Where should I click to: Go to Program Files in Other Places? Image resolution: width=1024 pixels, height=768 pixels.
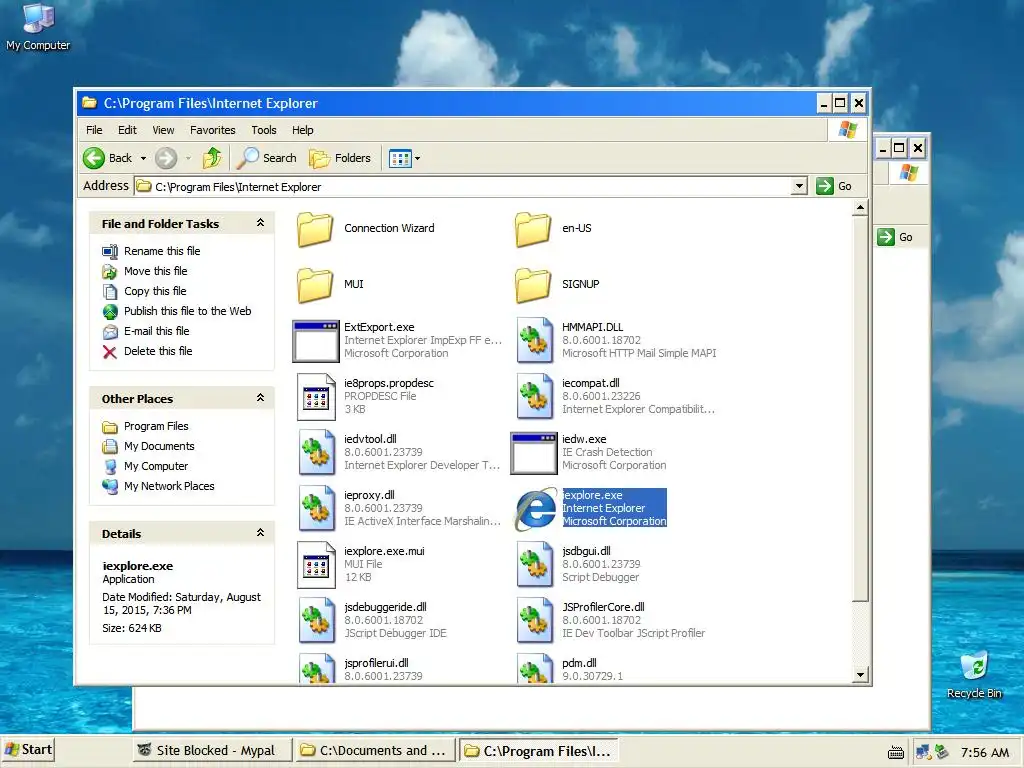156,426
